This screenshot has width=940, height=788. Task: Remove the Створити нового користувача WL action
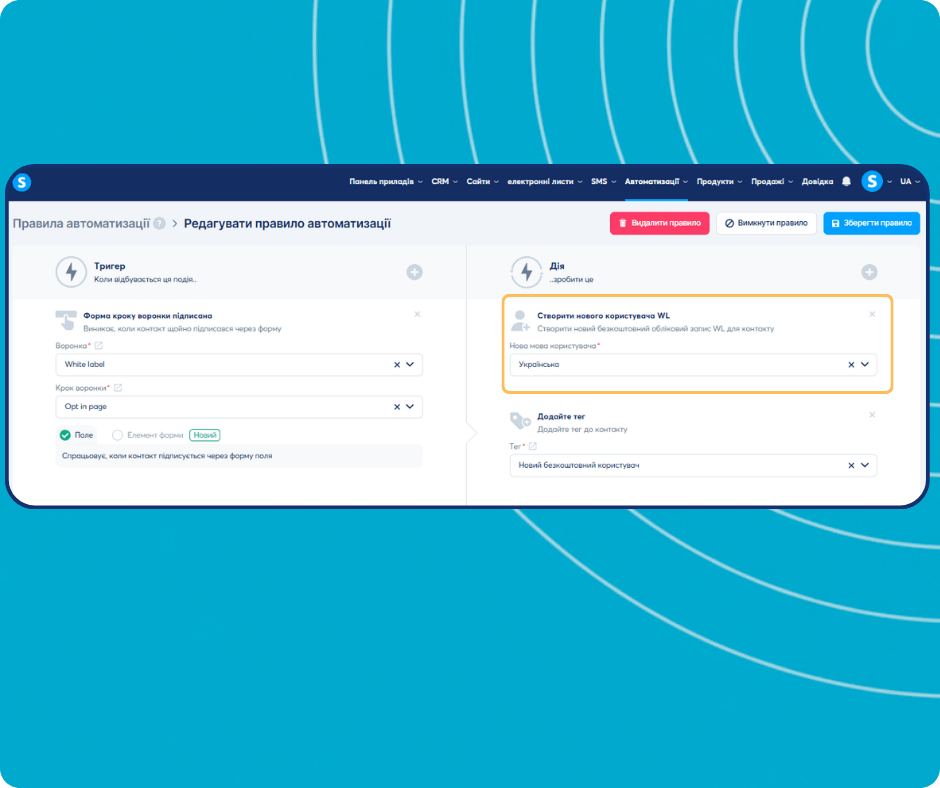coord(872,314)
